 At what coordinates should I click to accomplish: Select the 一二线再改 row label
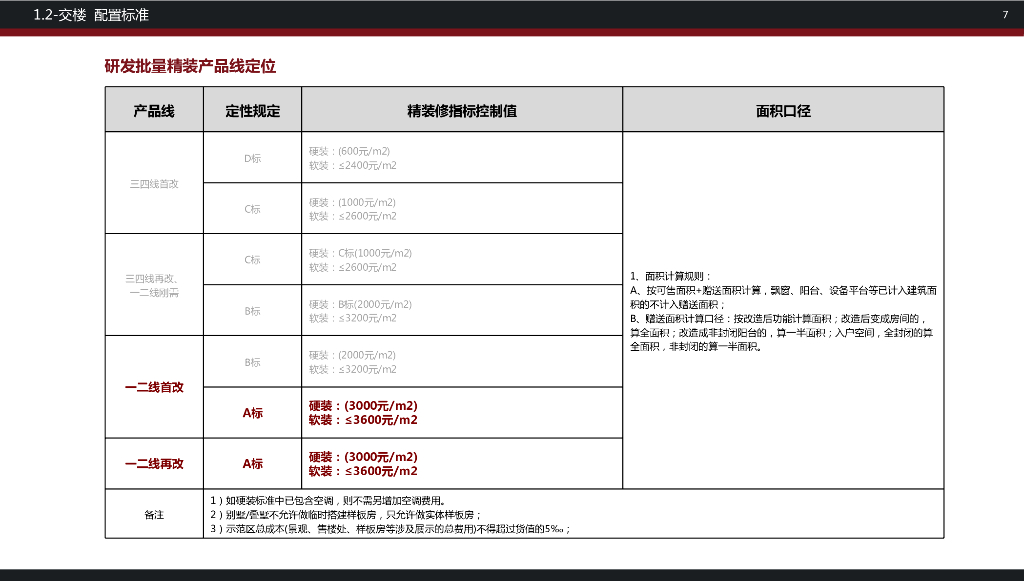pyautogui.click(x=153, y=463)
